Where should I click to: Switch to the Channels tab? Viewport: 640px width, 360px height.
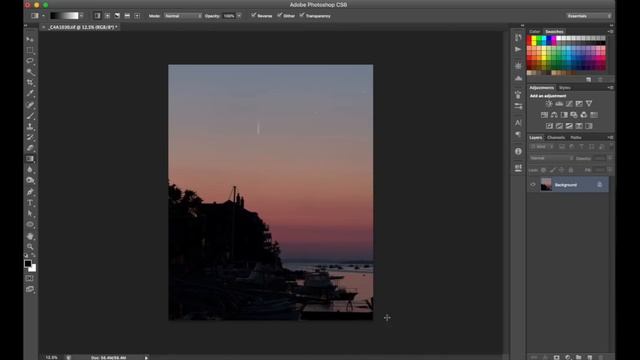click(x=556, y=138)
